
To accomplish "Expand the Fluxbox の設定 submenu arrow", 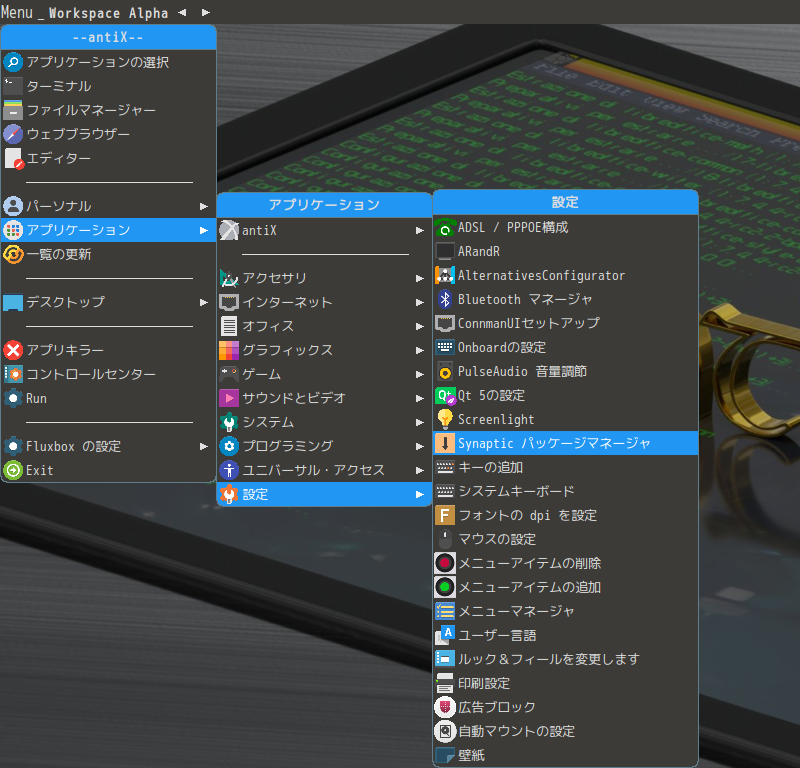I will 204,447.
